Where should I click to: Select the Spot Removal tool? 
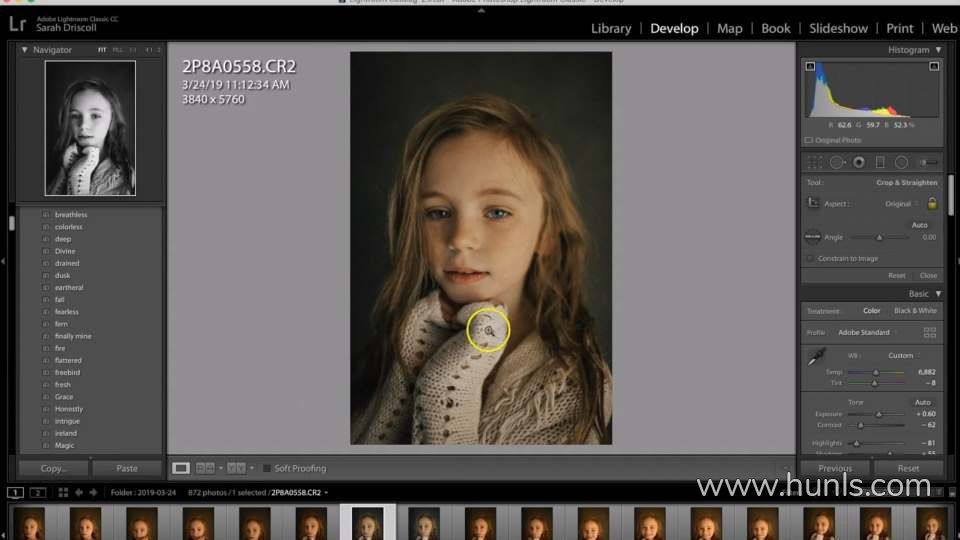click(x=836, y=162)
